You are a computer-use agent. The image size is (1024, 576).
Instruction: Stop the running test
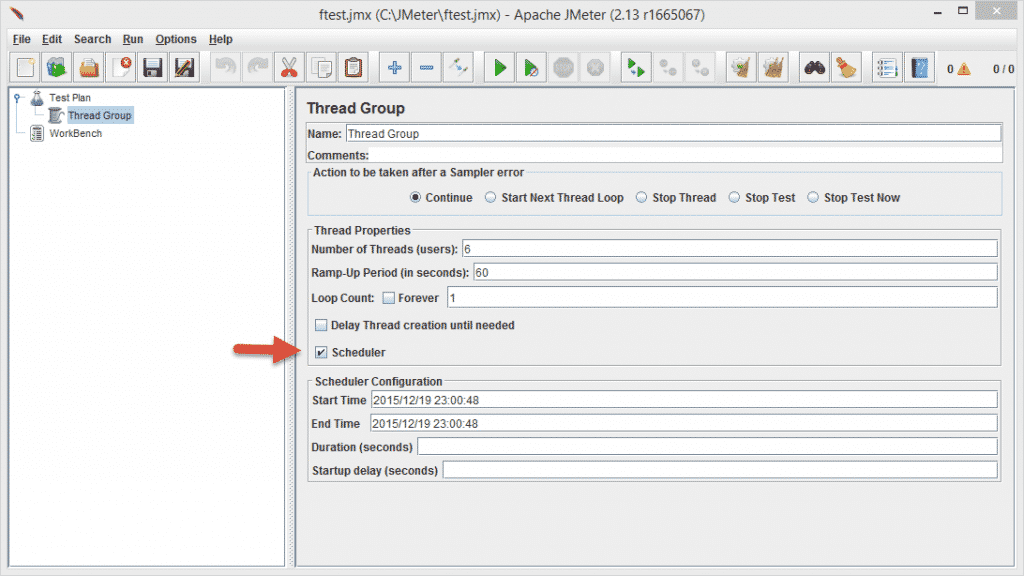563,67
